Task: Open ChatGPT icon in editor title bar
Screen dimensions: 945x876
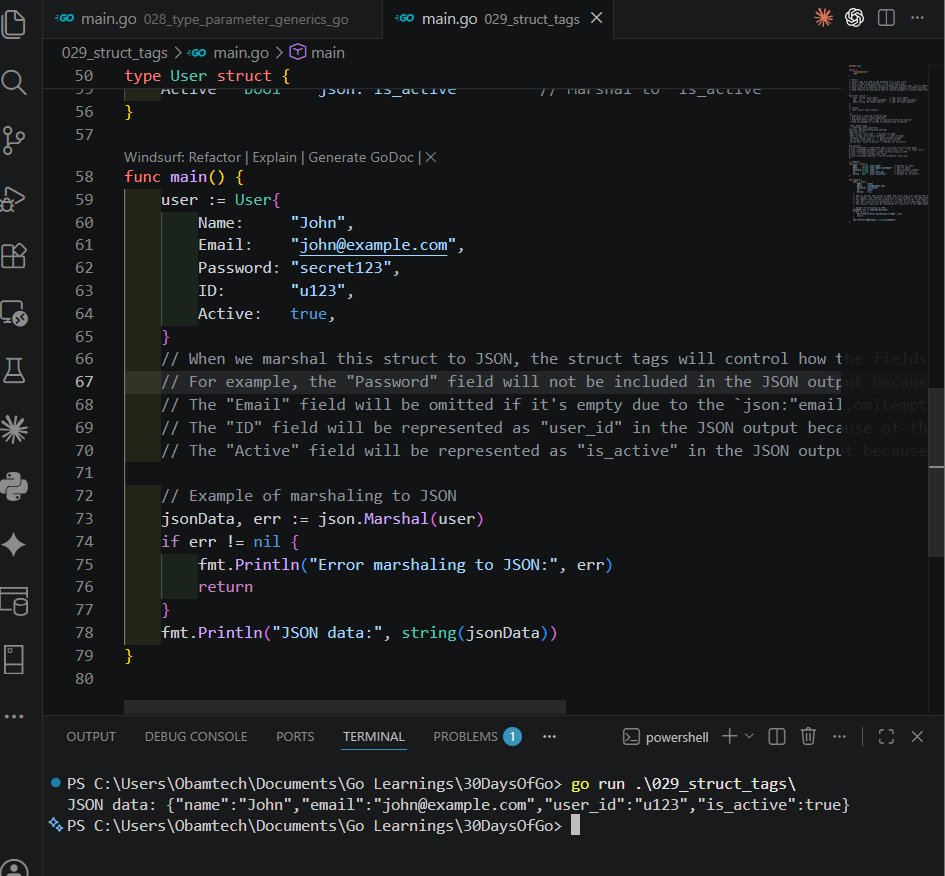Action: coord(854,17)
